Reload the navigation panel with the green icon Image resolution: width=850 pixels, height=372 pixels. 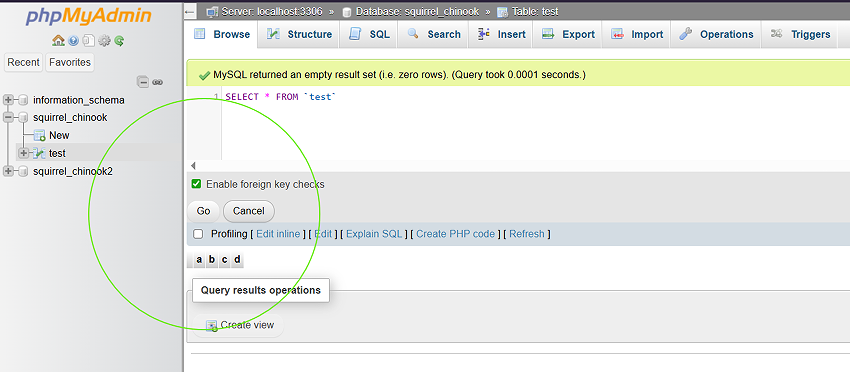[x=119, y=40]
